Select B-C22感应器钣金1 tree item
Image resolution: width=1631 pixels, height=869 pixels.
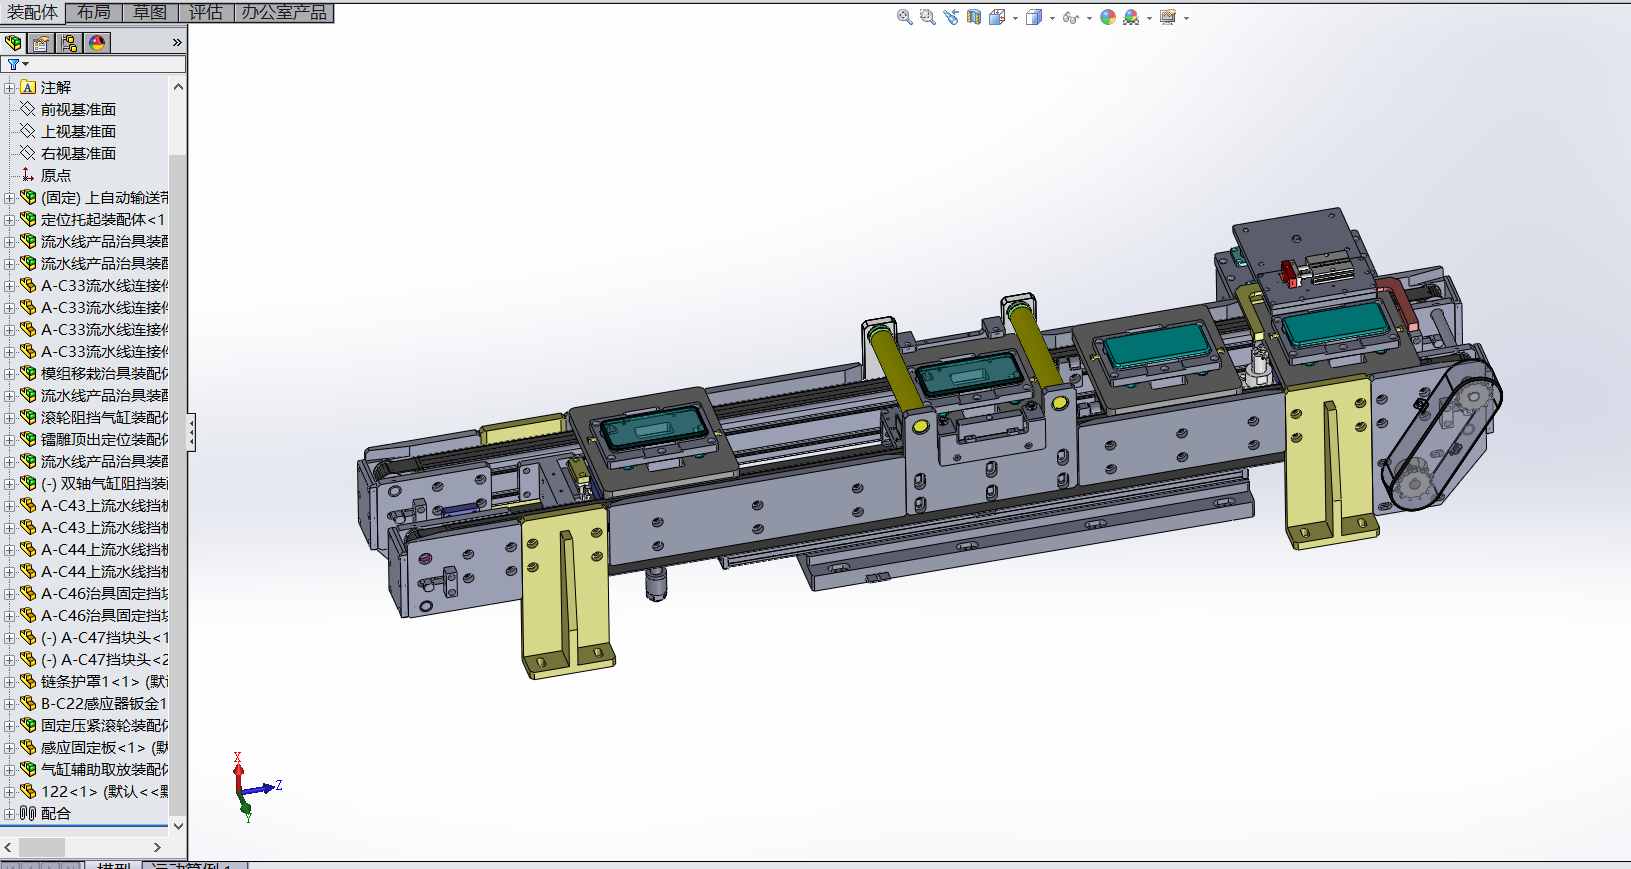click(104, 704)
